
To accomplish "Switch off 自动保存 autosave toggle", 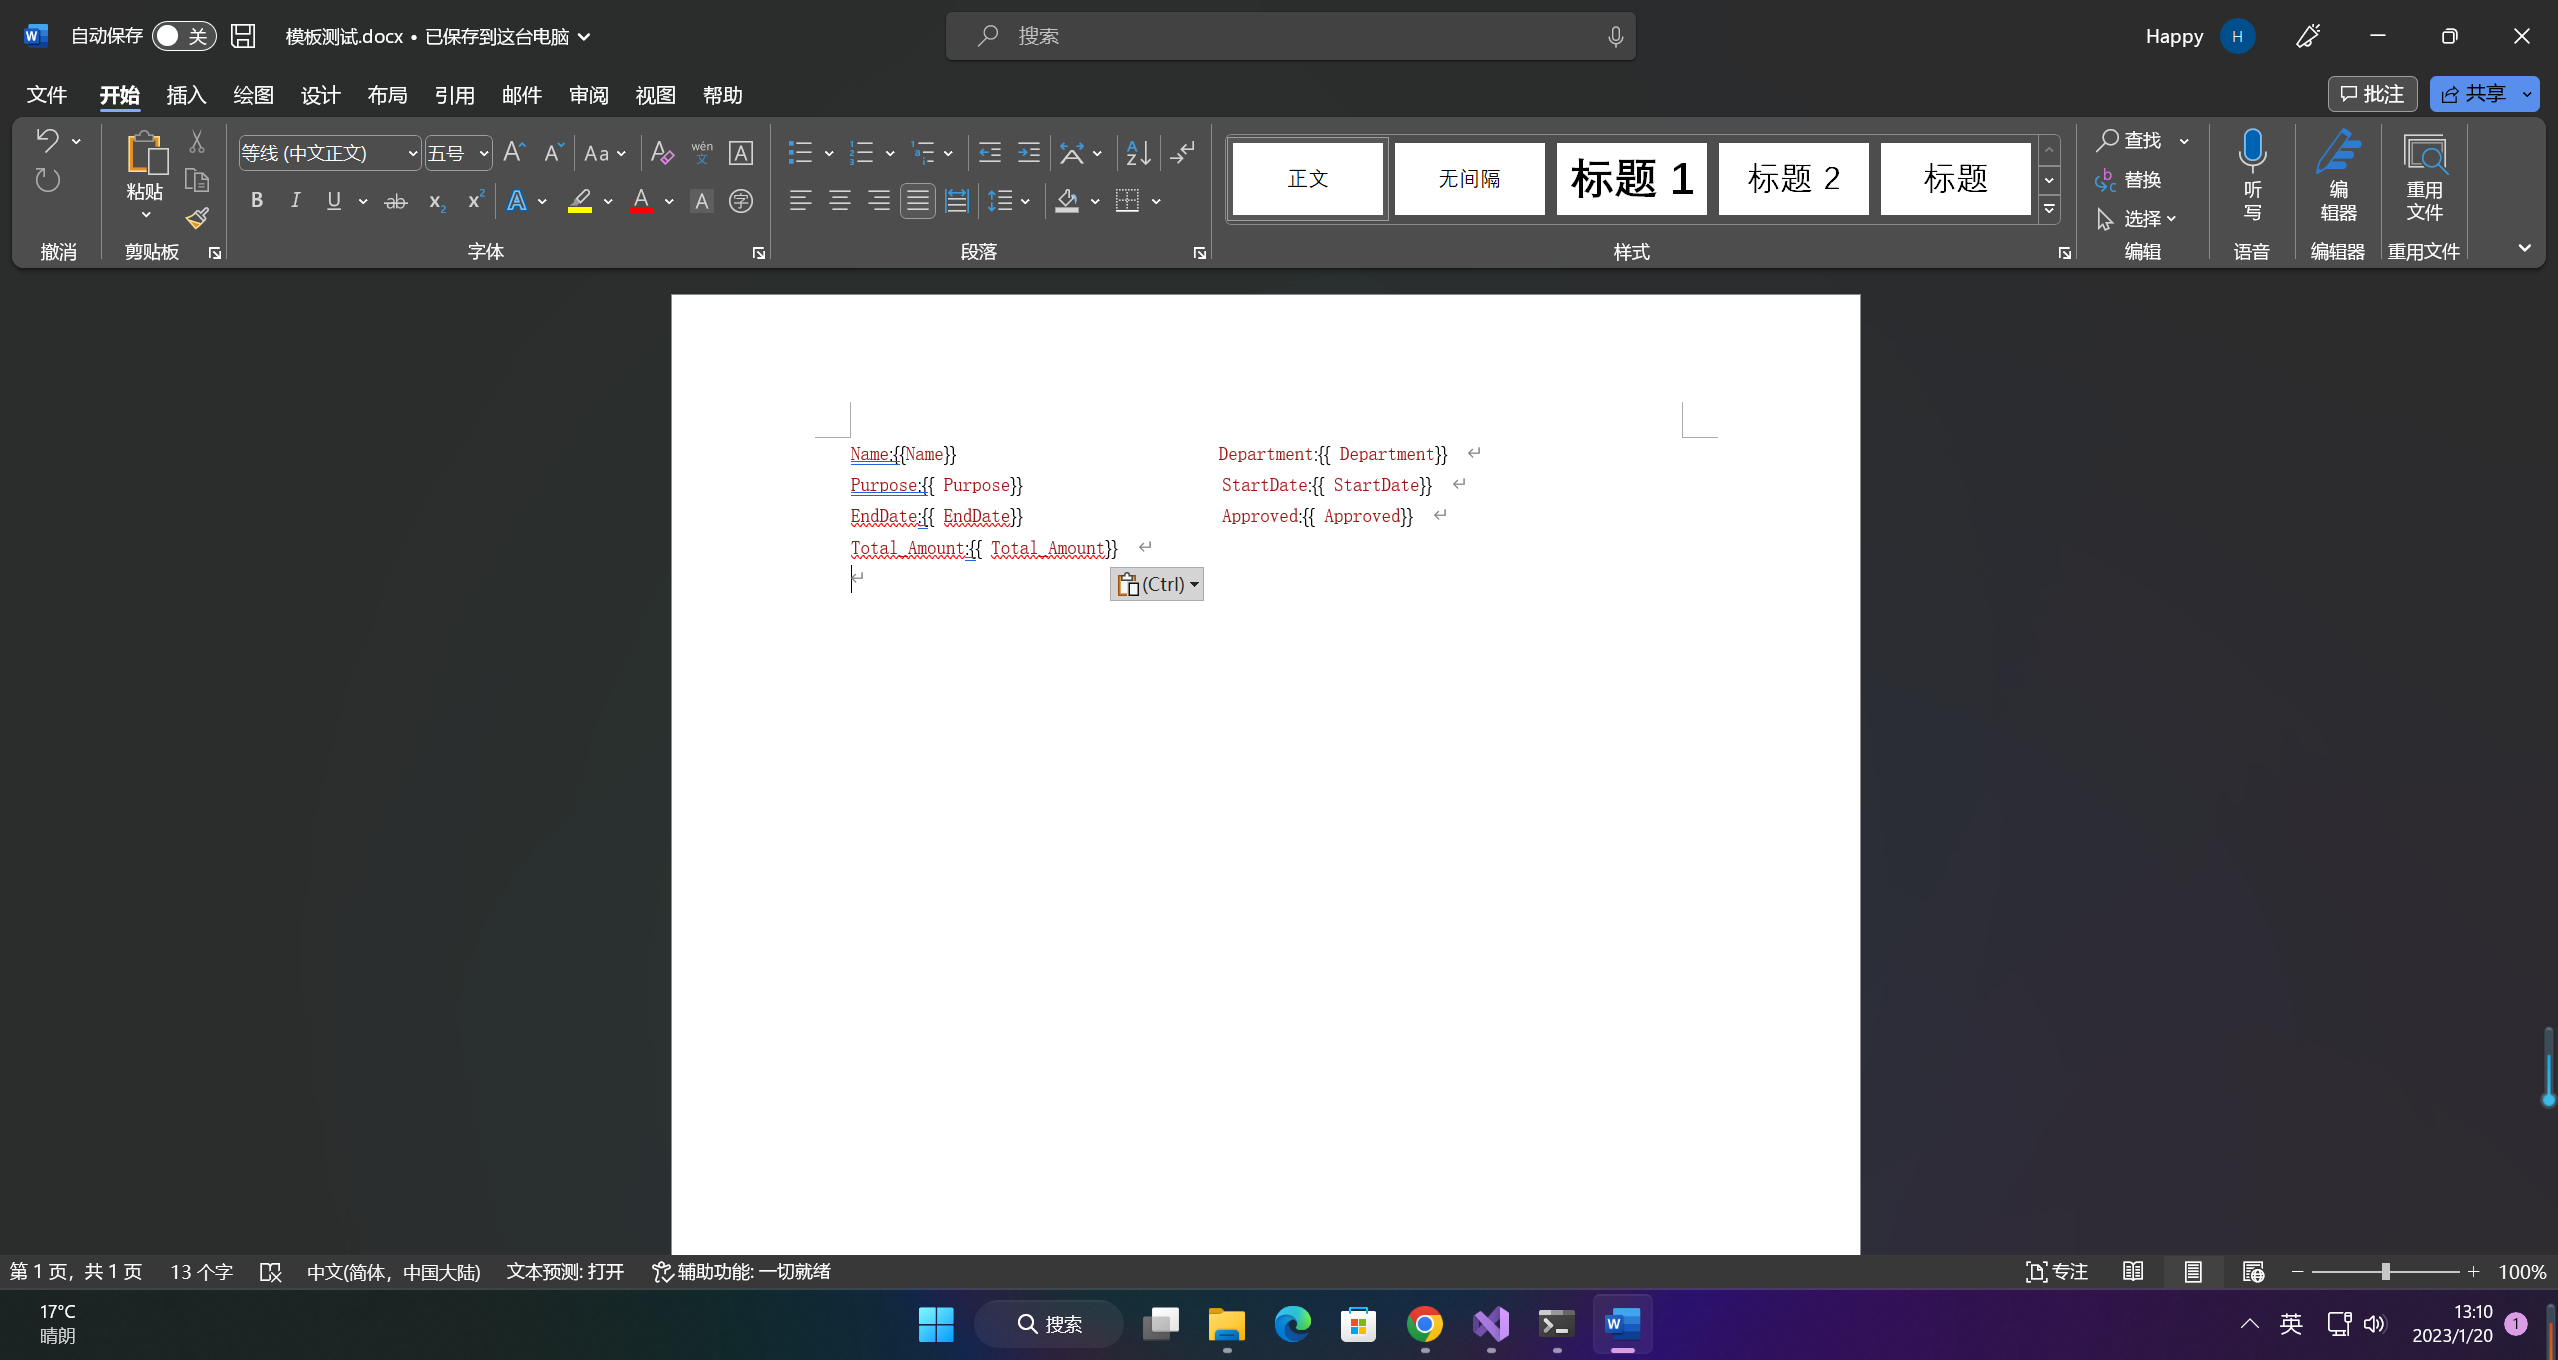I will 183,35.
